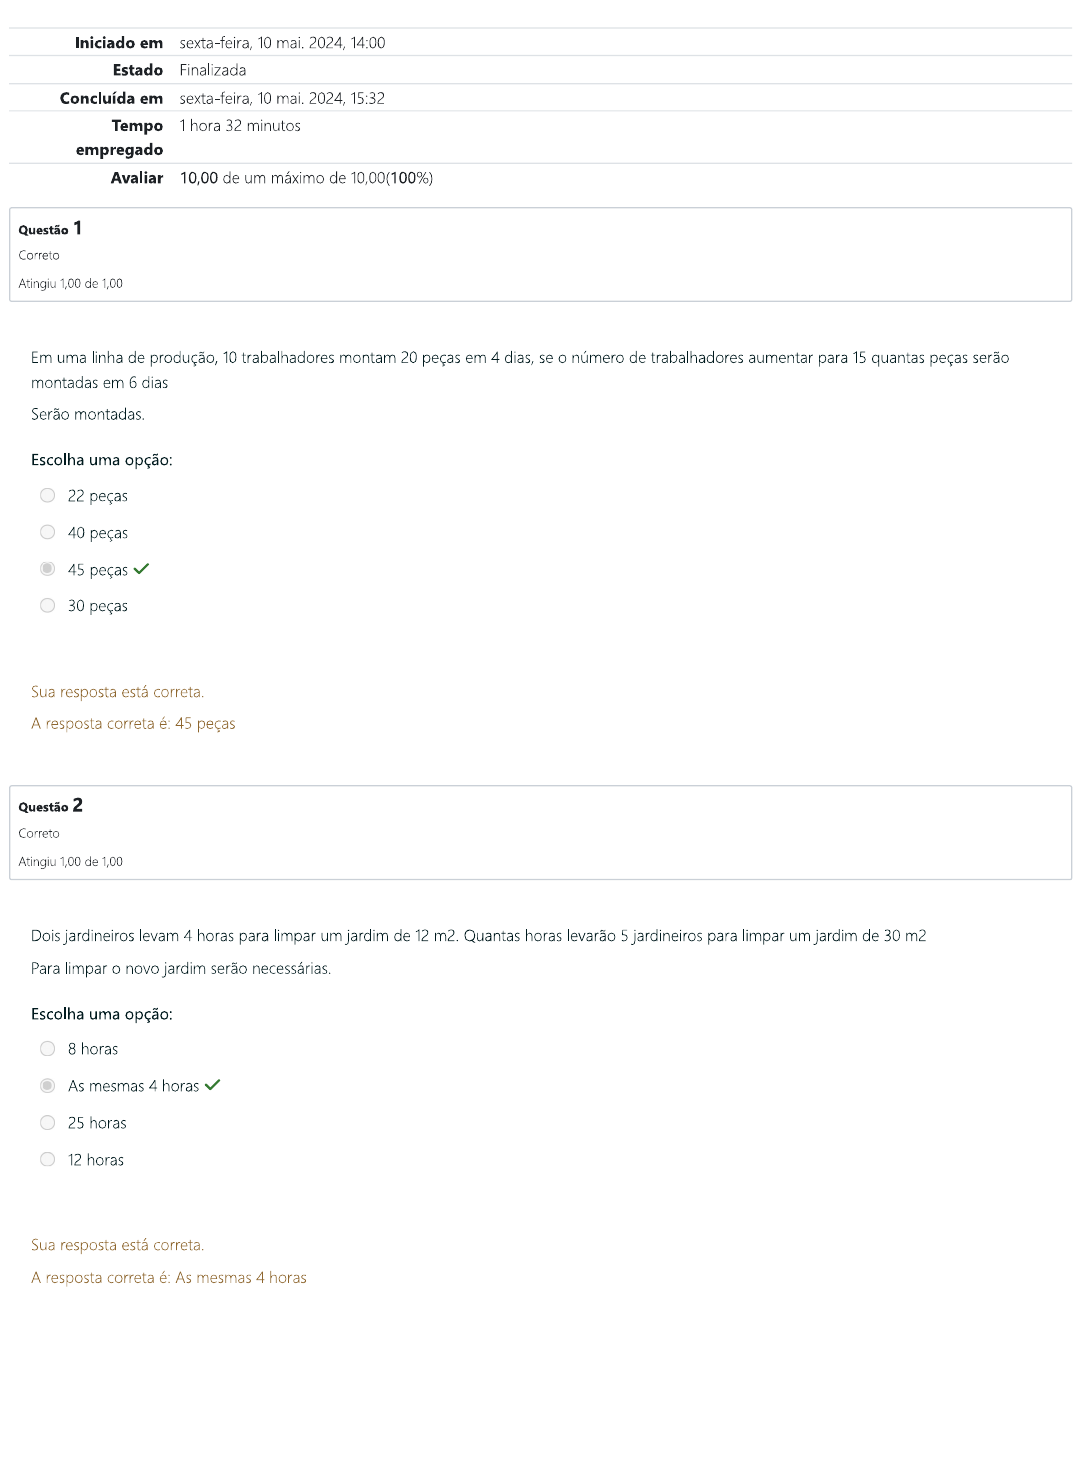Select the "8 horas" radio option
The image size is (1080, 1483).
tap(47, 1049)
